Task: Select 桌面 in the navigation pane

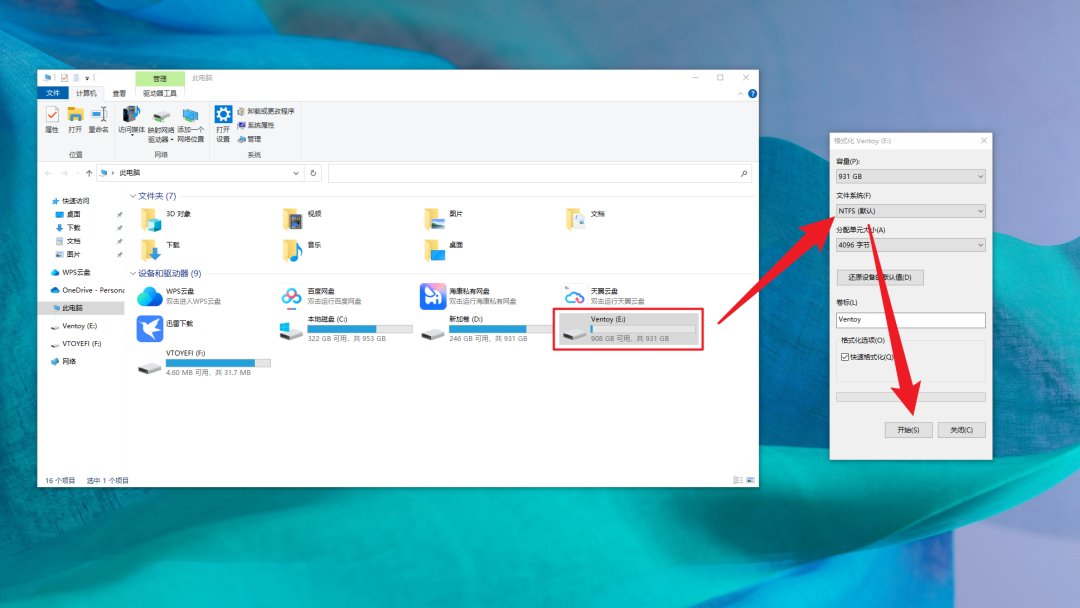Action: pyautogui.click(x=68, y=214)
